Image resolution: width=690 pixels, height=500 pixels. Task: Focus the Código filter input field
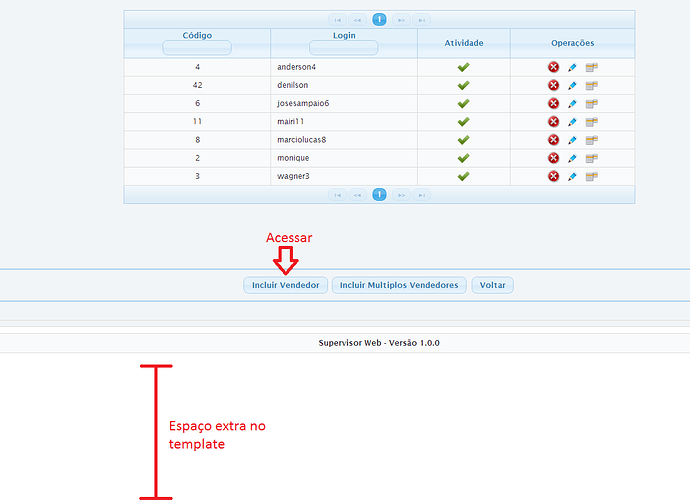click(x=197, y=48)
